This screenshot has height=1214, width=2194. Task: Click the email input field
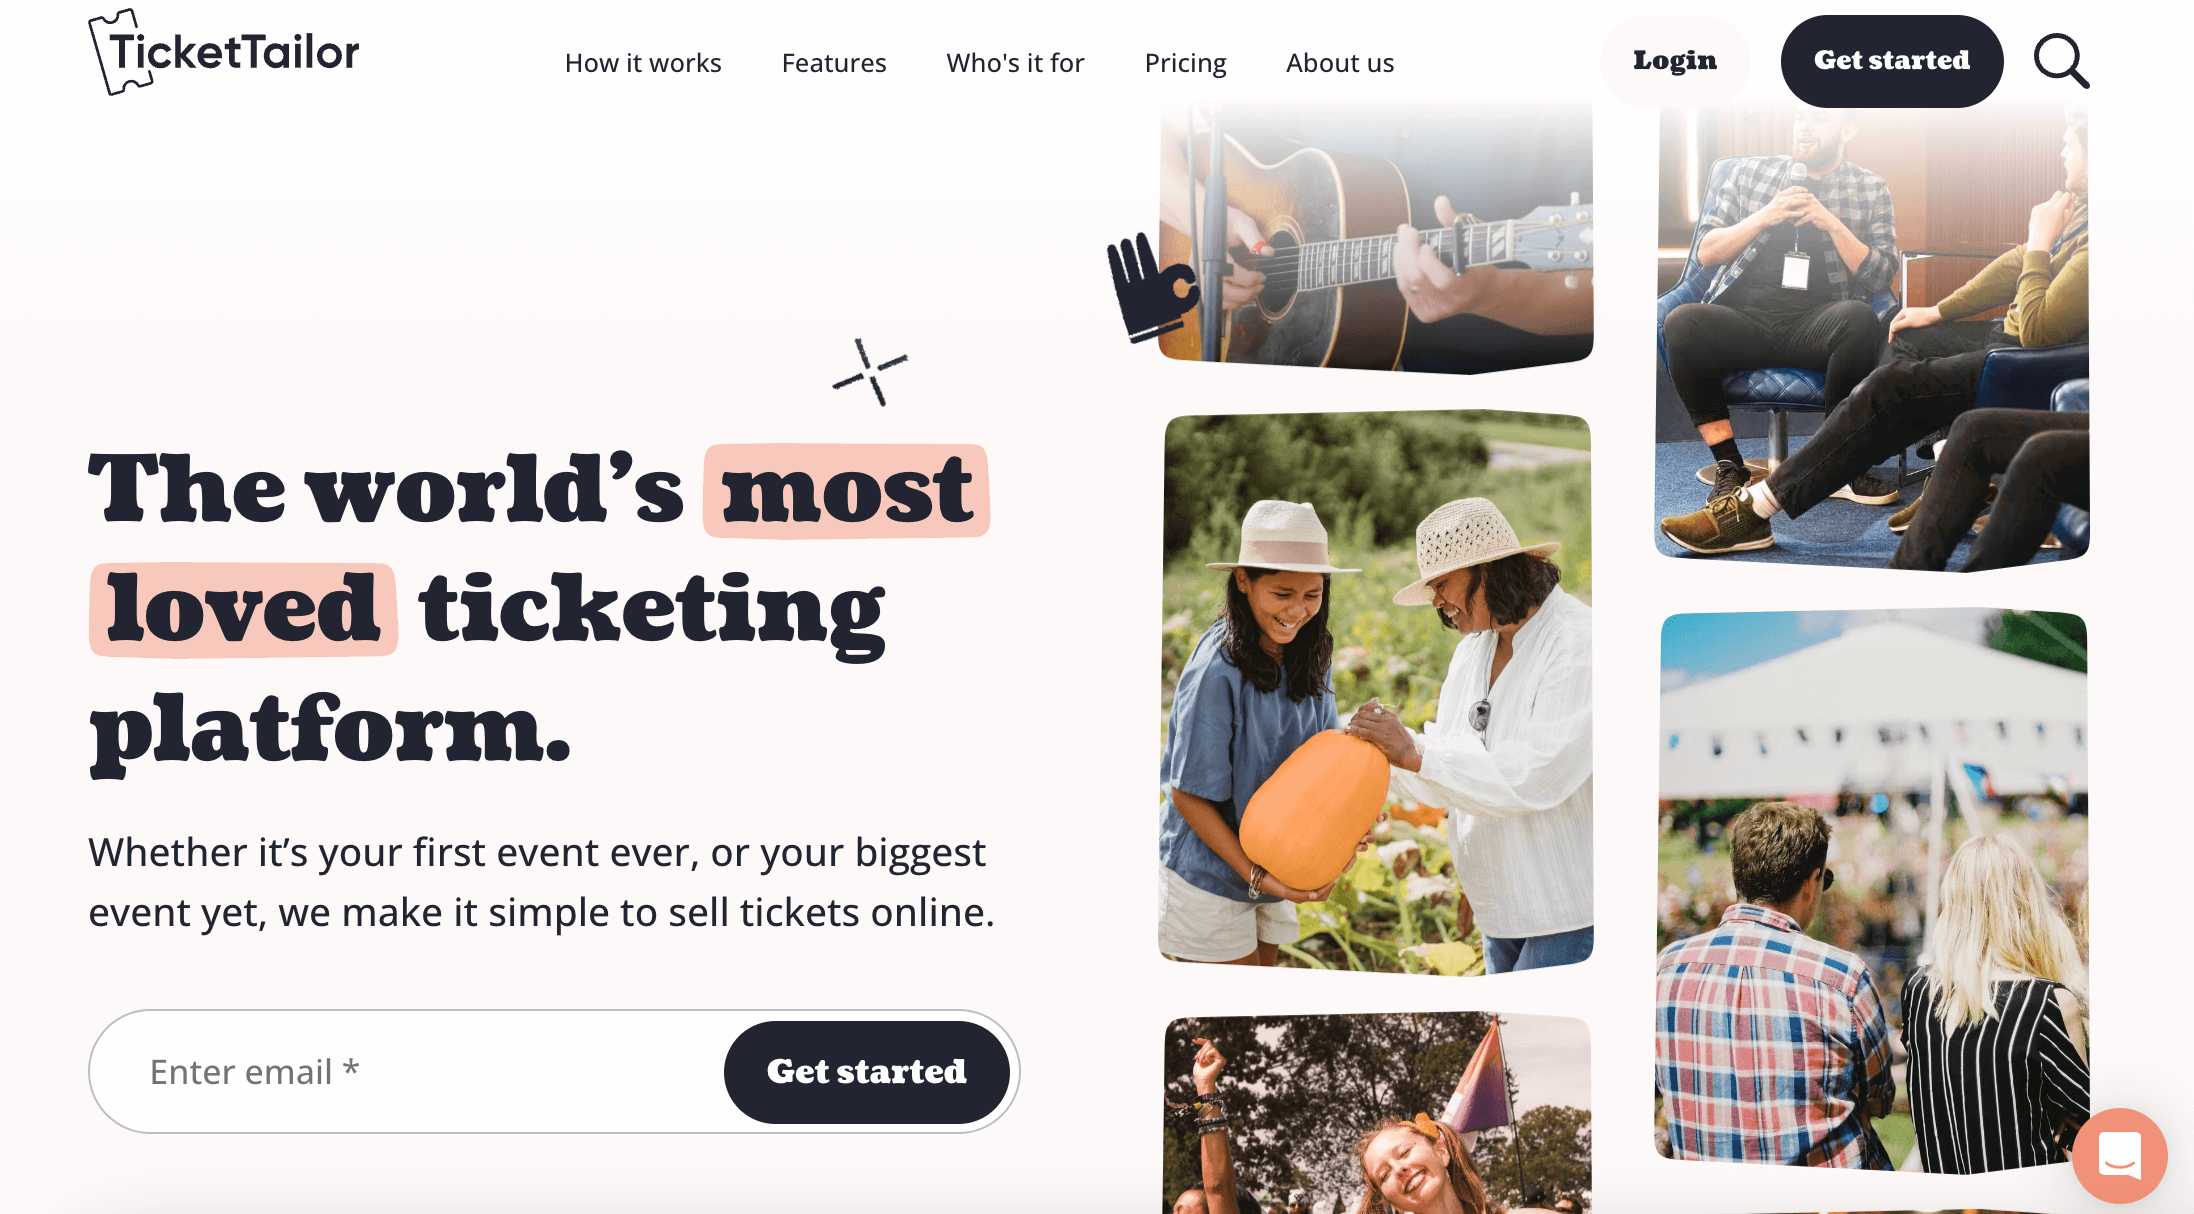(x=418, y=1072)
